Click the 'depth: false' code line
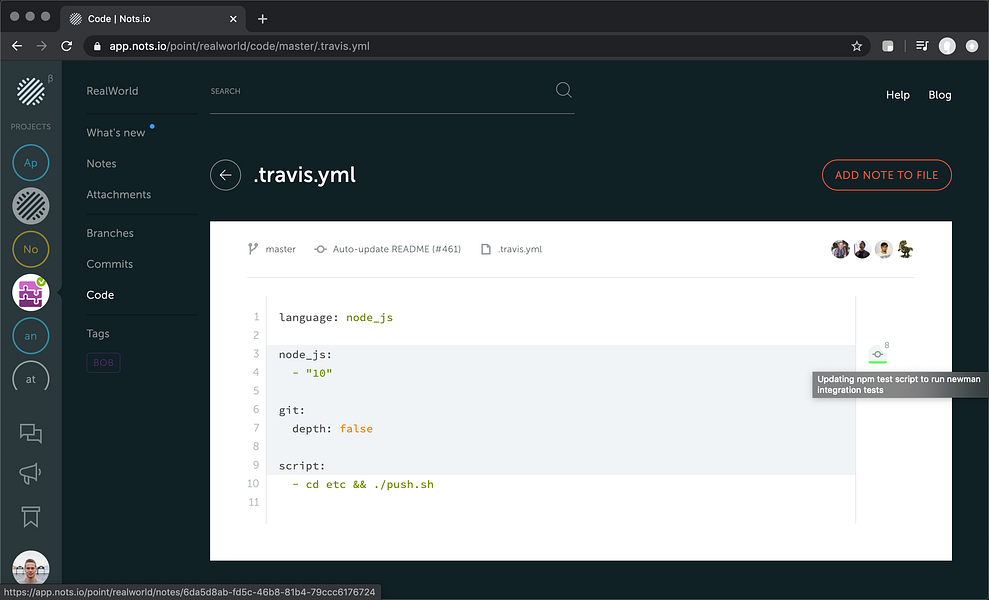The height and width of the screenshot is (600, 989). [x=332, y=428]
